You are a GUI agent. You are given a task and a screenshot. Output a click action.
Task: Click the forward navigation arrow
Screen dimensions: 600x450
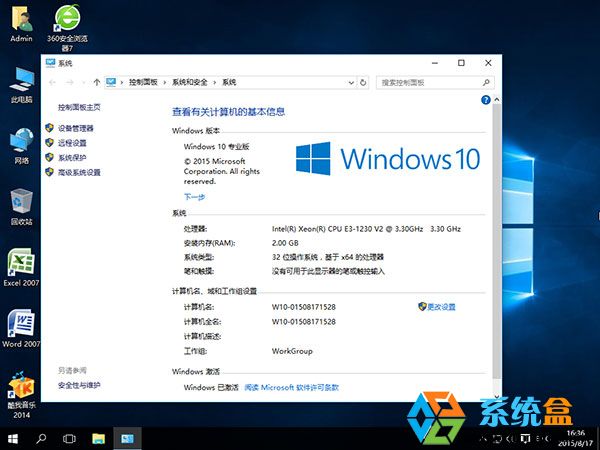tap(69, 82)
